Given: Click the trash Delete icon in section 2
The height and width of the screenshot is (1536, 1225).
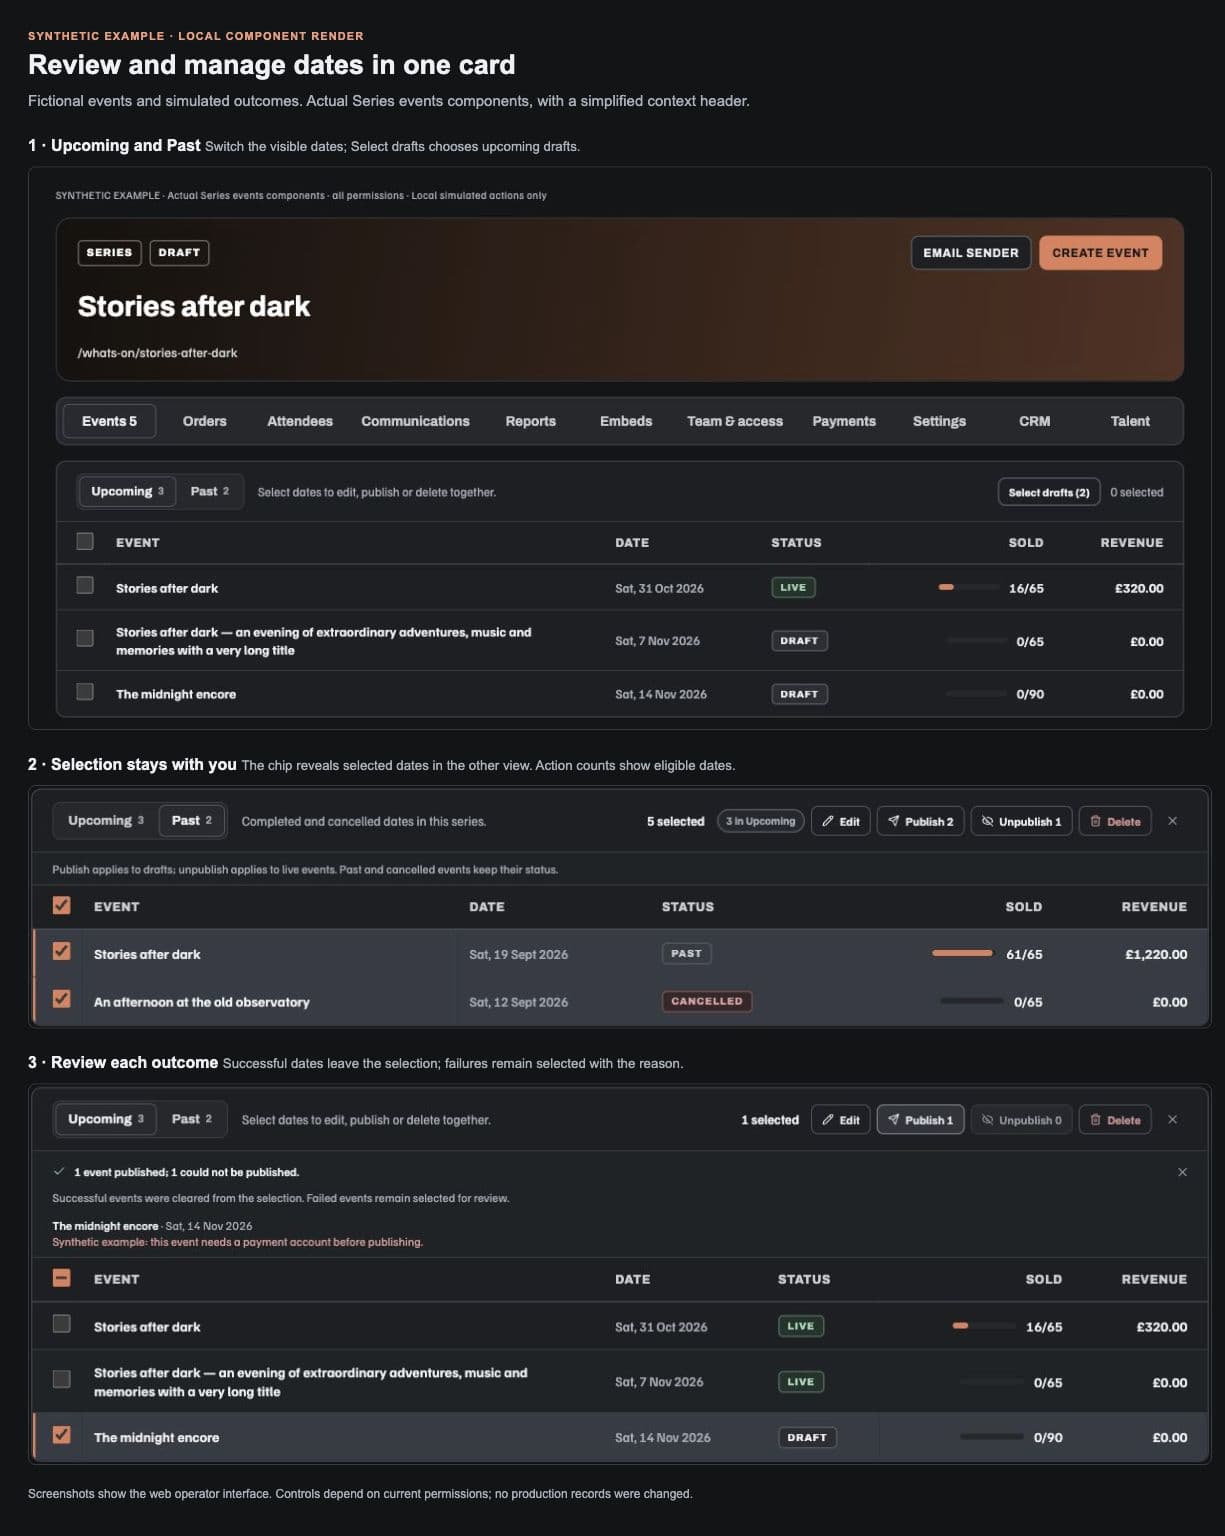Looking at the screenshot, I should tap(1096, 821).
